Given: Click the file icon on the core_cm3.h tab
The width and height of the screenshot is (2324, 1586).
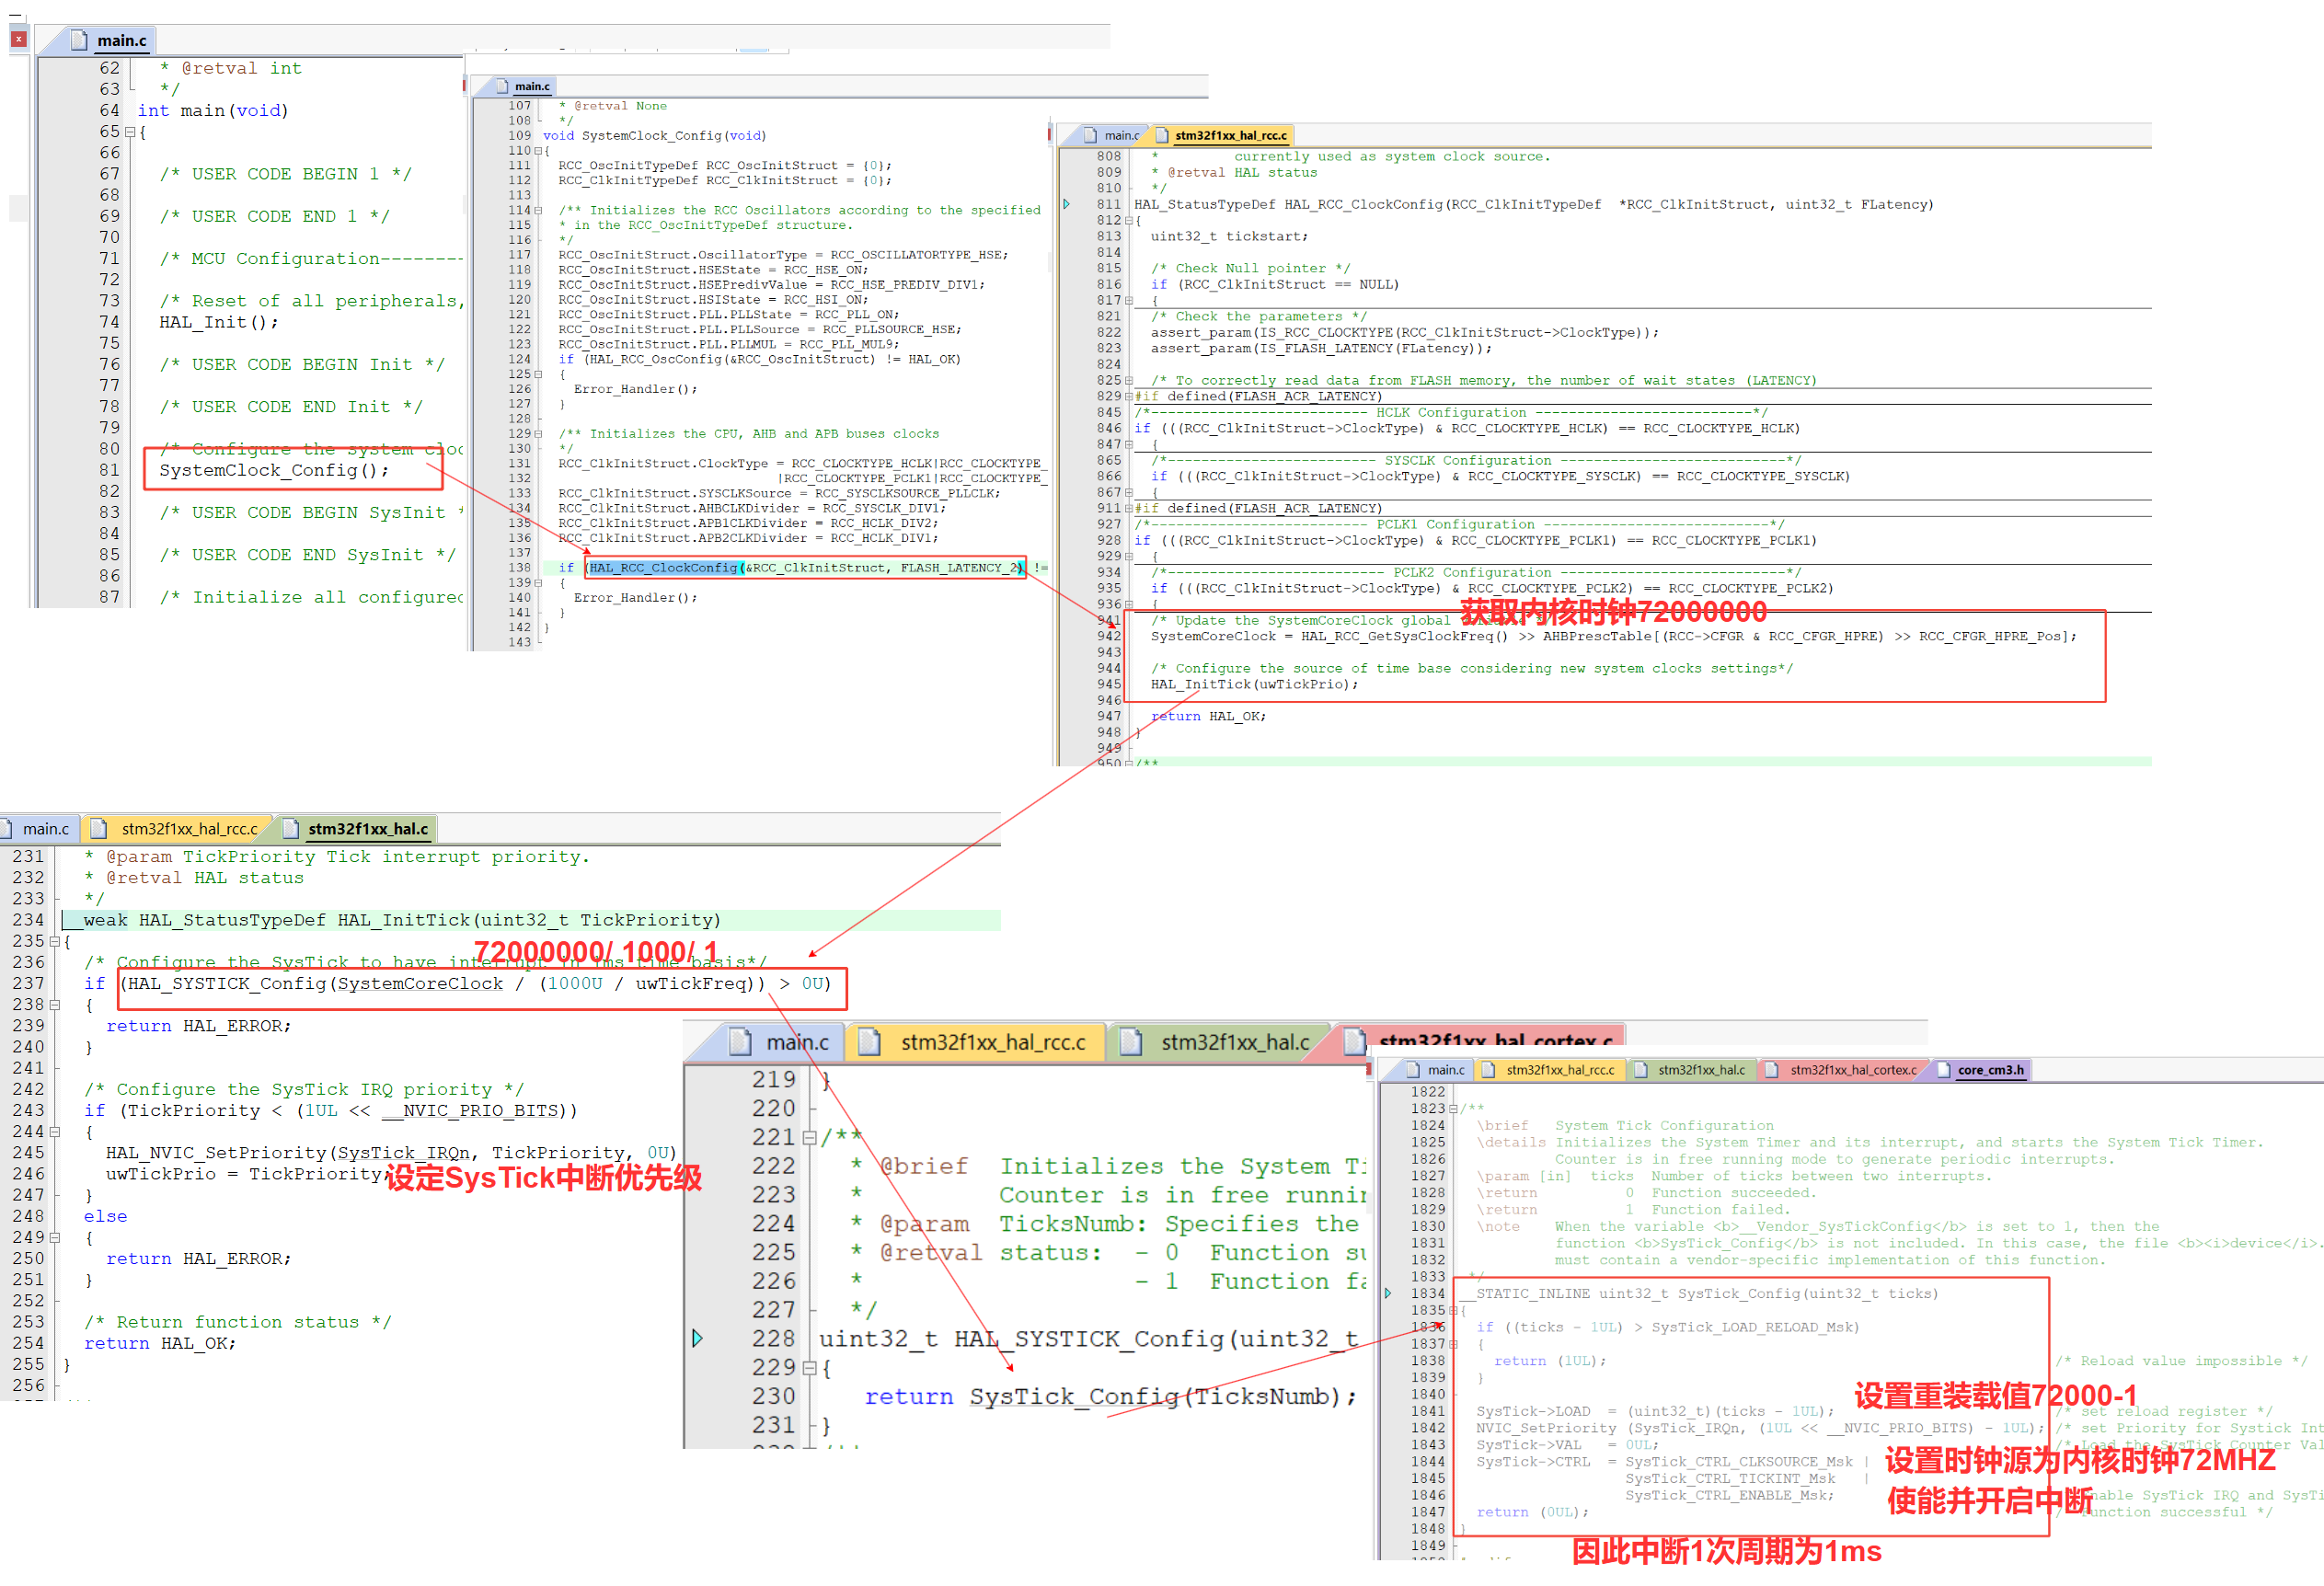Looking at the screenshot, I should click(1943, 1070).
